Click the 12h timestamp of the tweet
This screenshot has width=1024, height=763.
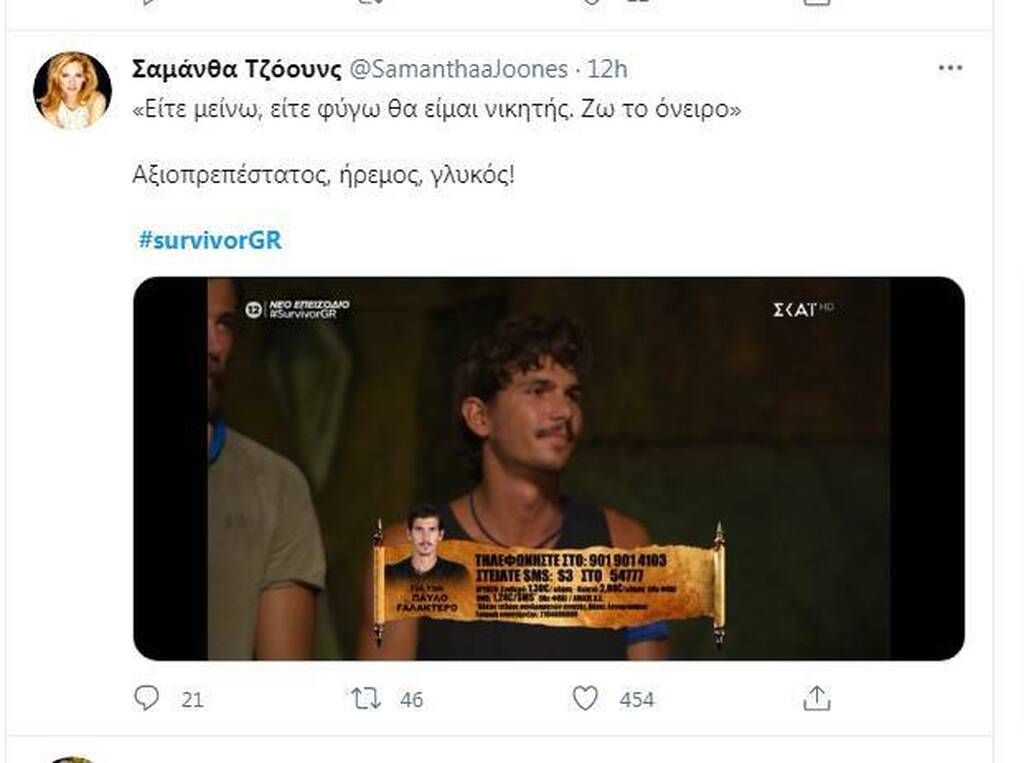[x=607, y=69]
